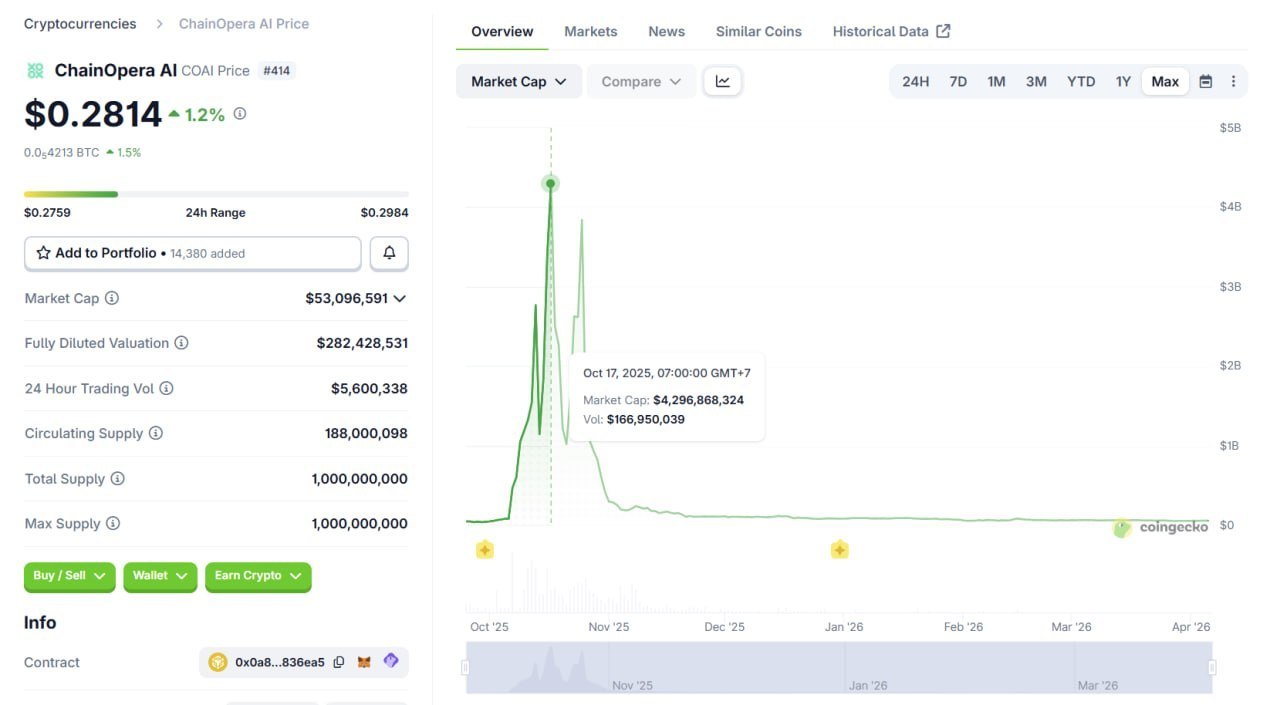Screen dimensions: 1280x705
Task: Click the info icon beside the price
Action: tap(238, 114)
